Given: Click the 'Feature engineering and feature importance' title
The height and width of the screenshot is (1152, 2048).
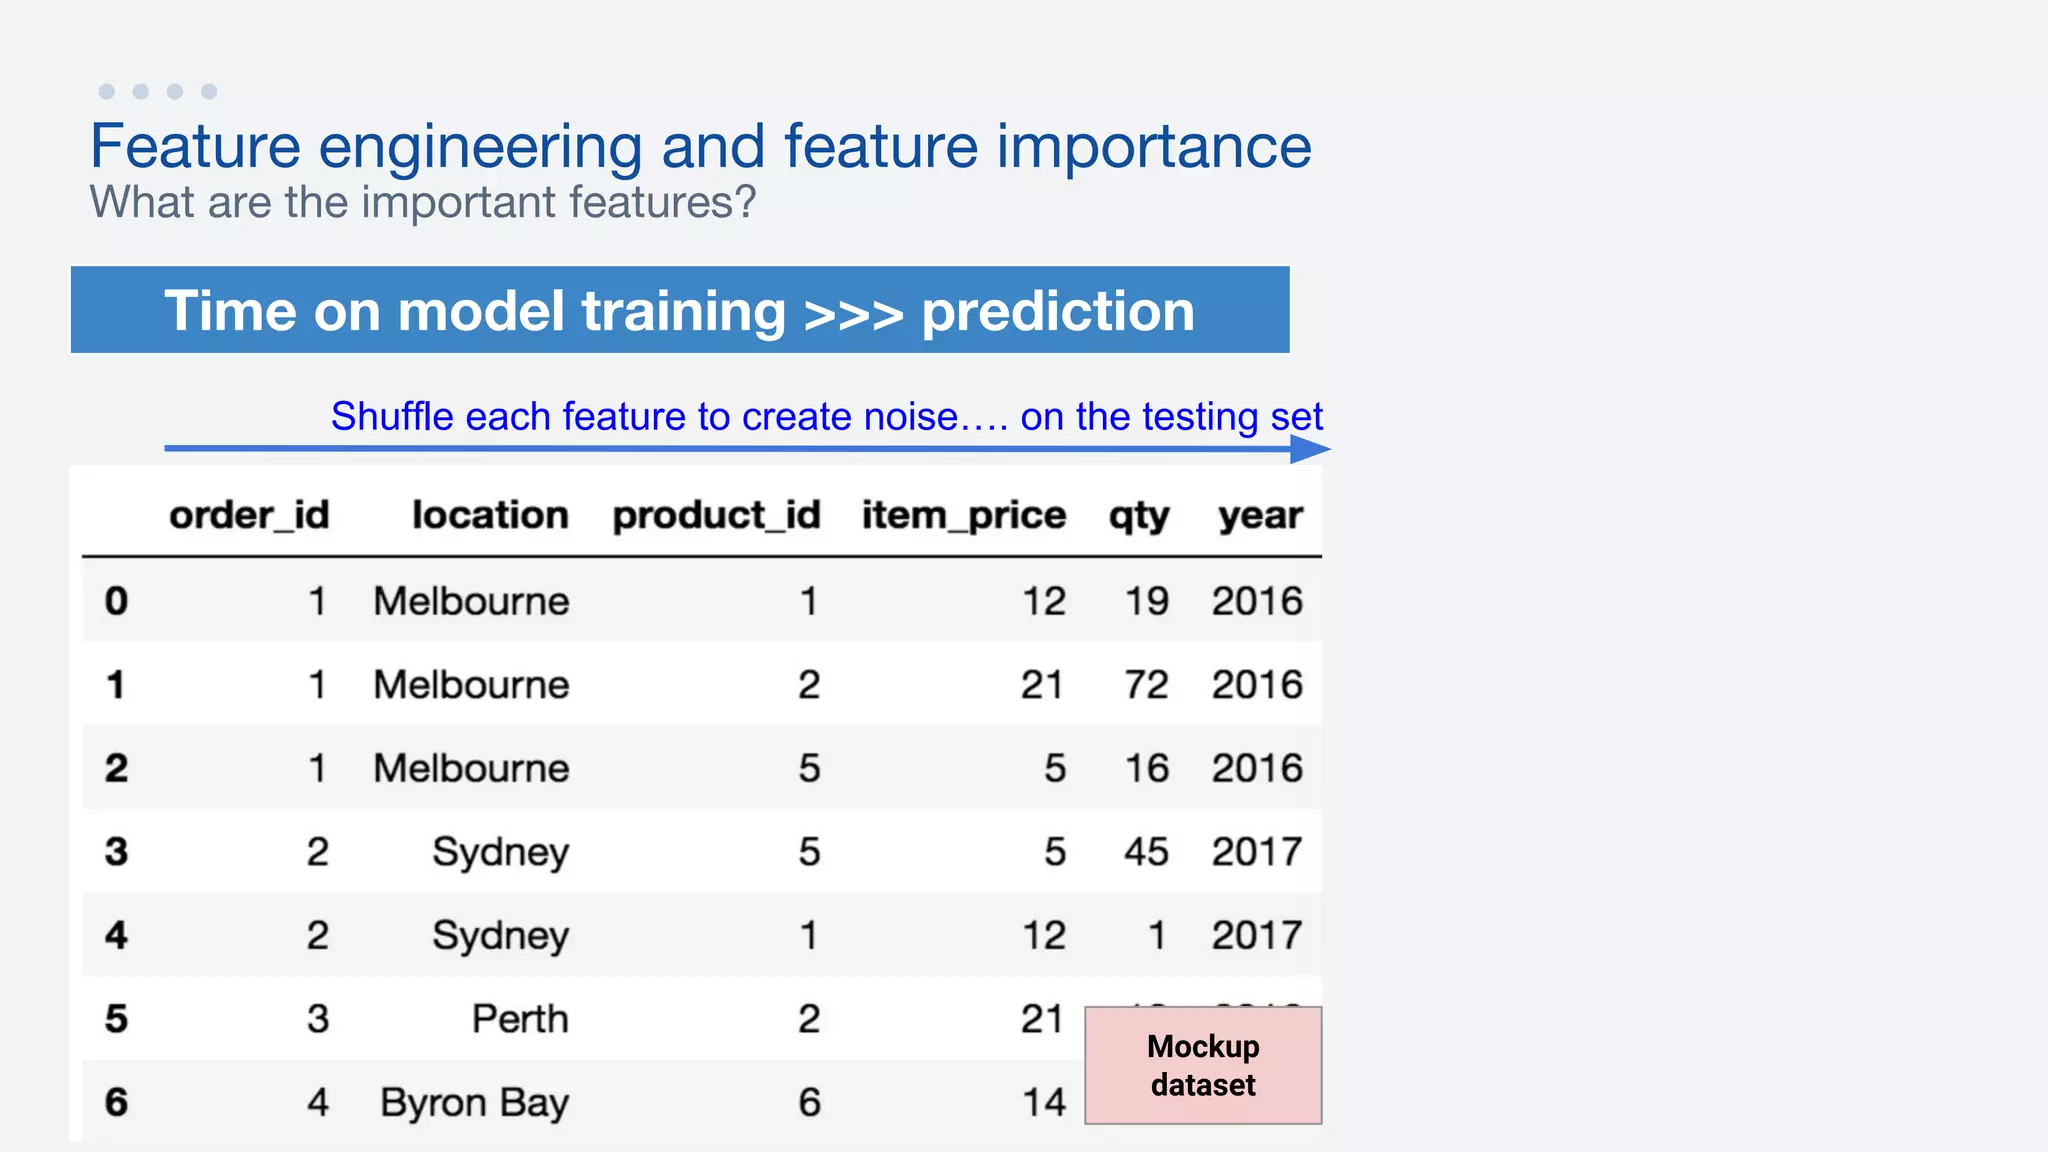Looking at the screenshot, I should (x=700, y=147).
